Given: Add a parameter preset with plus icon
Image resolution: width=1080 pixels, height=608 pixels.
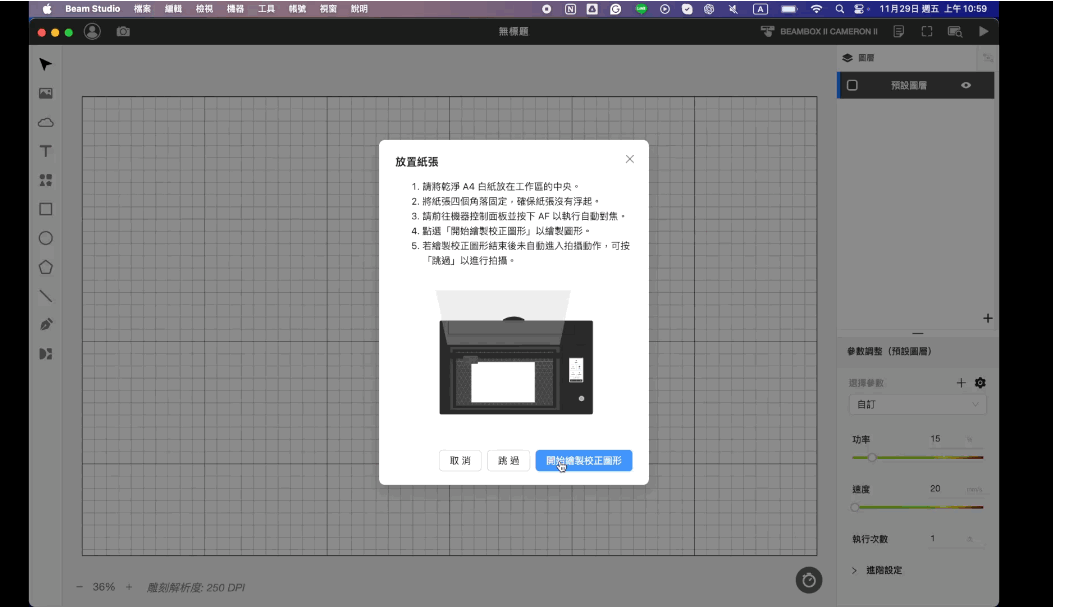Looking at the screenshot, I should point(961,383).
